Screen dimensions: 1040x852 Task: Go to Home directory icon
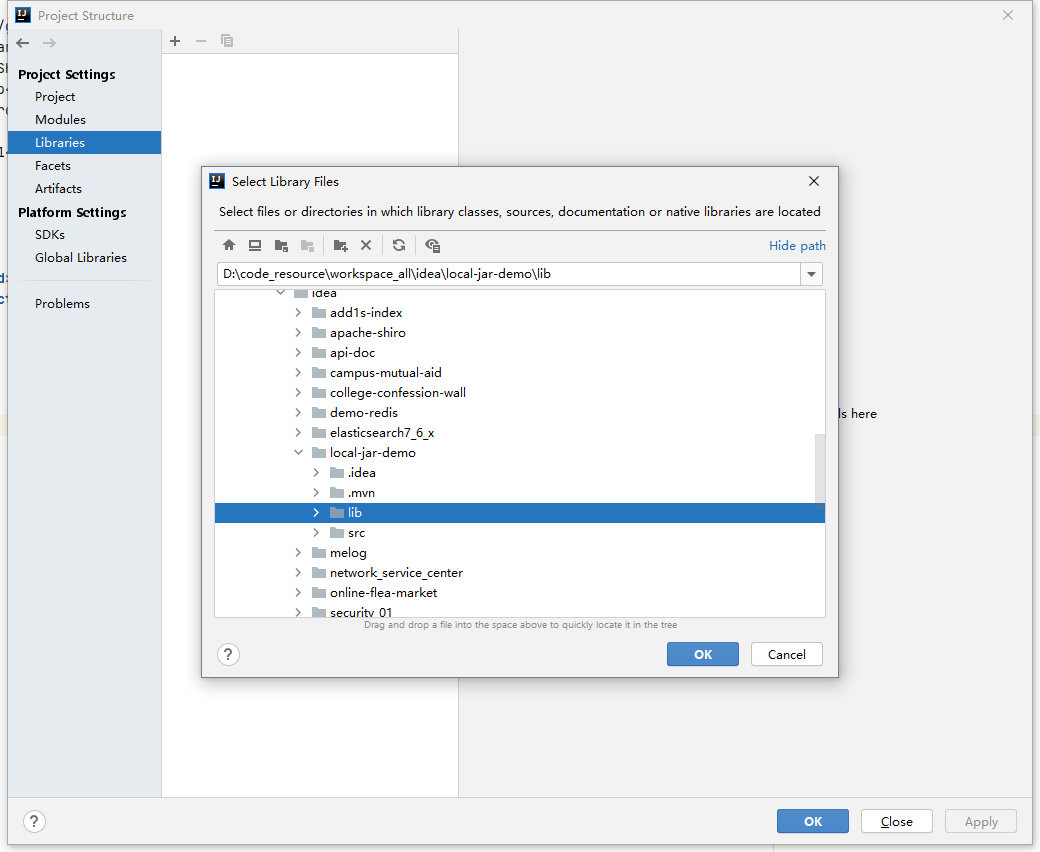(229, 245)
